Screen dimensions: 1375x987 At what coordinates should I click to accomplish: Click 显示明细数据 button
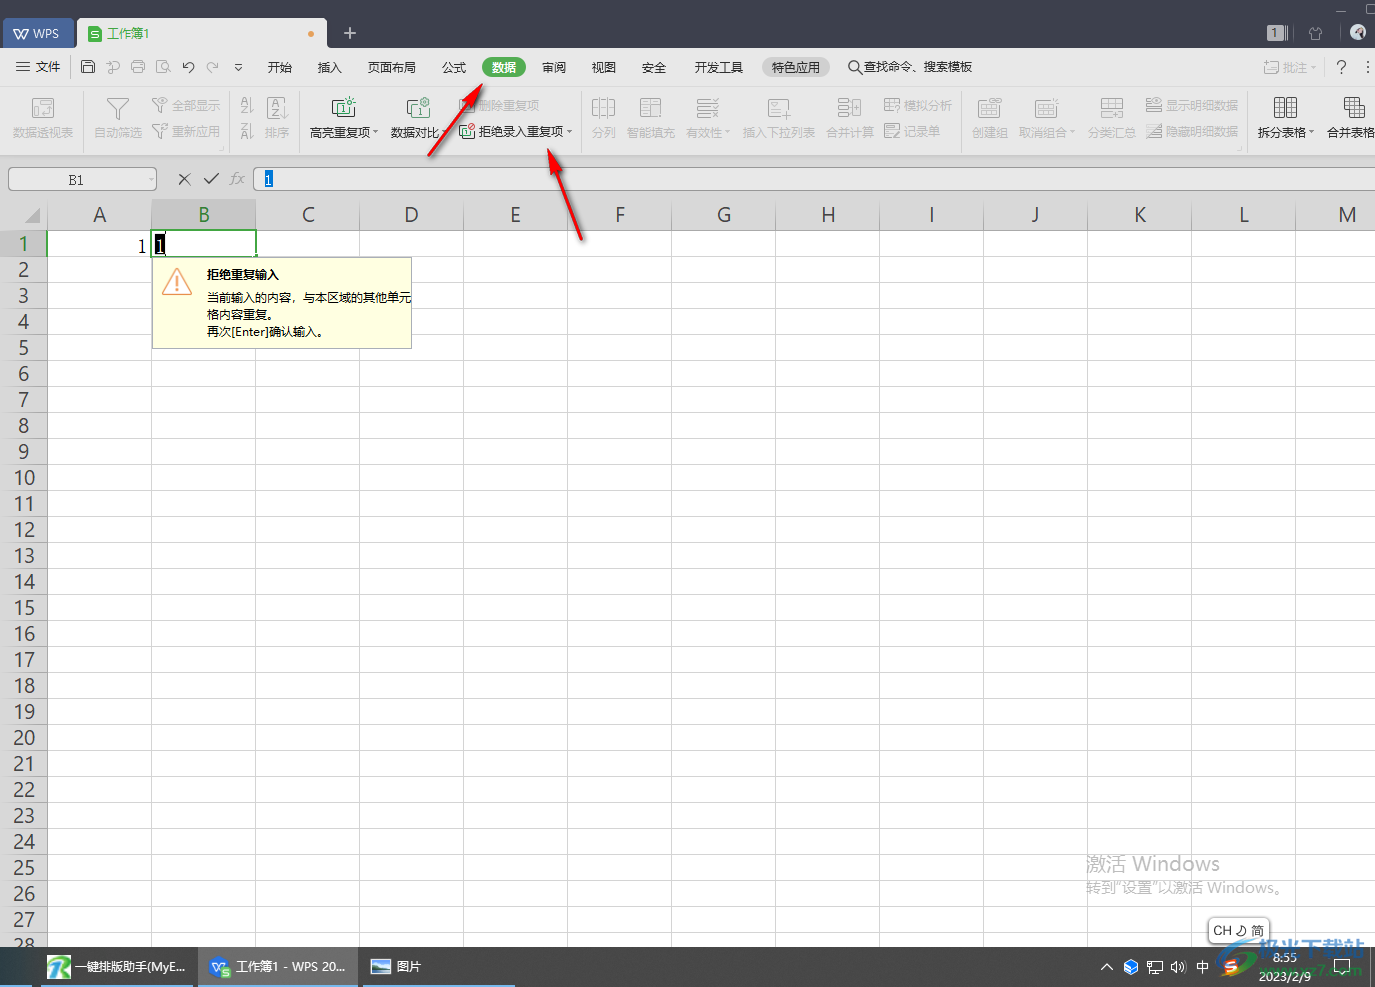click(1192, 105)
